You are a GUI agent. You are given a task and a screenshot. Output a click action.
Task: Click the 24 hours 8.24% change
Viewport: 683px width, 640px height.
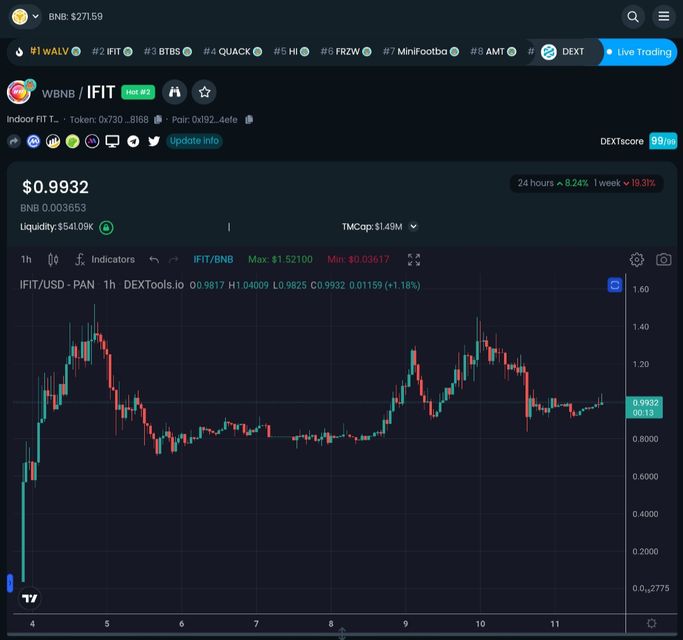point(553,183)
